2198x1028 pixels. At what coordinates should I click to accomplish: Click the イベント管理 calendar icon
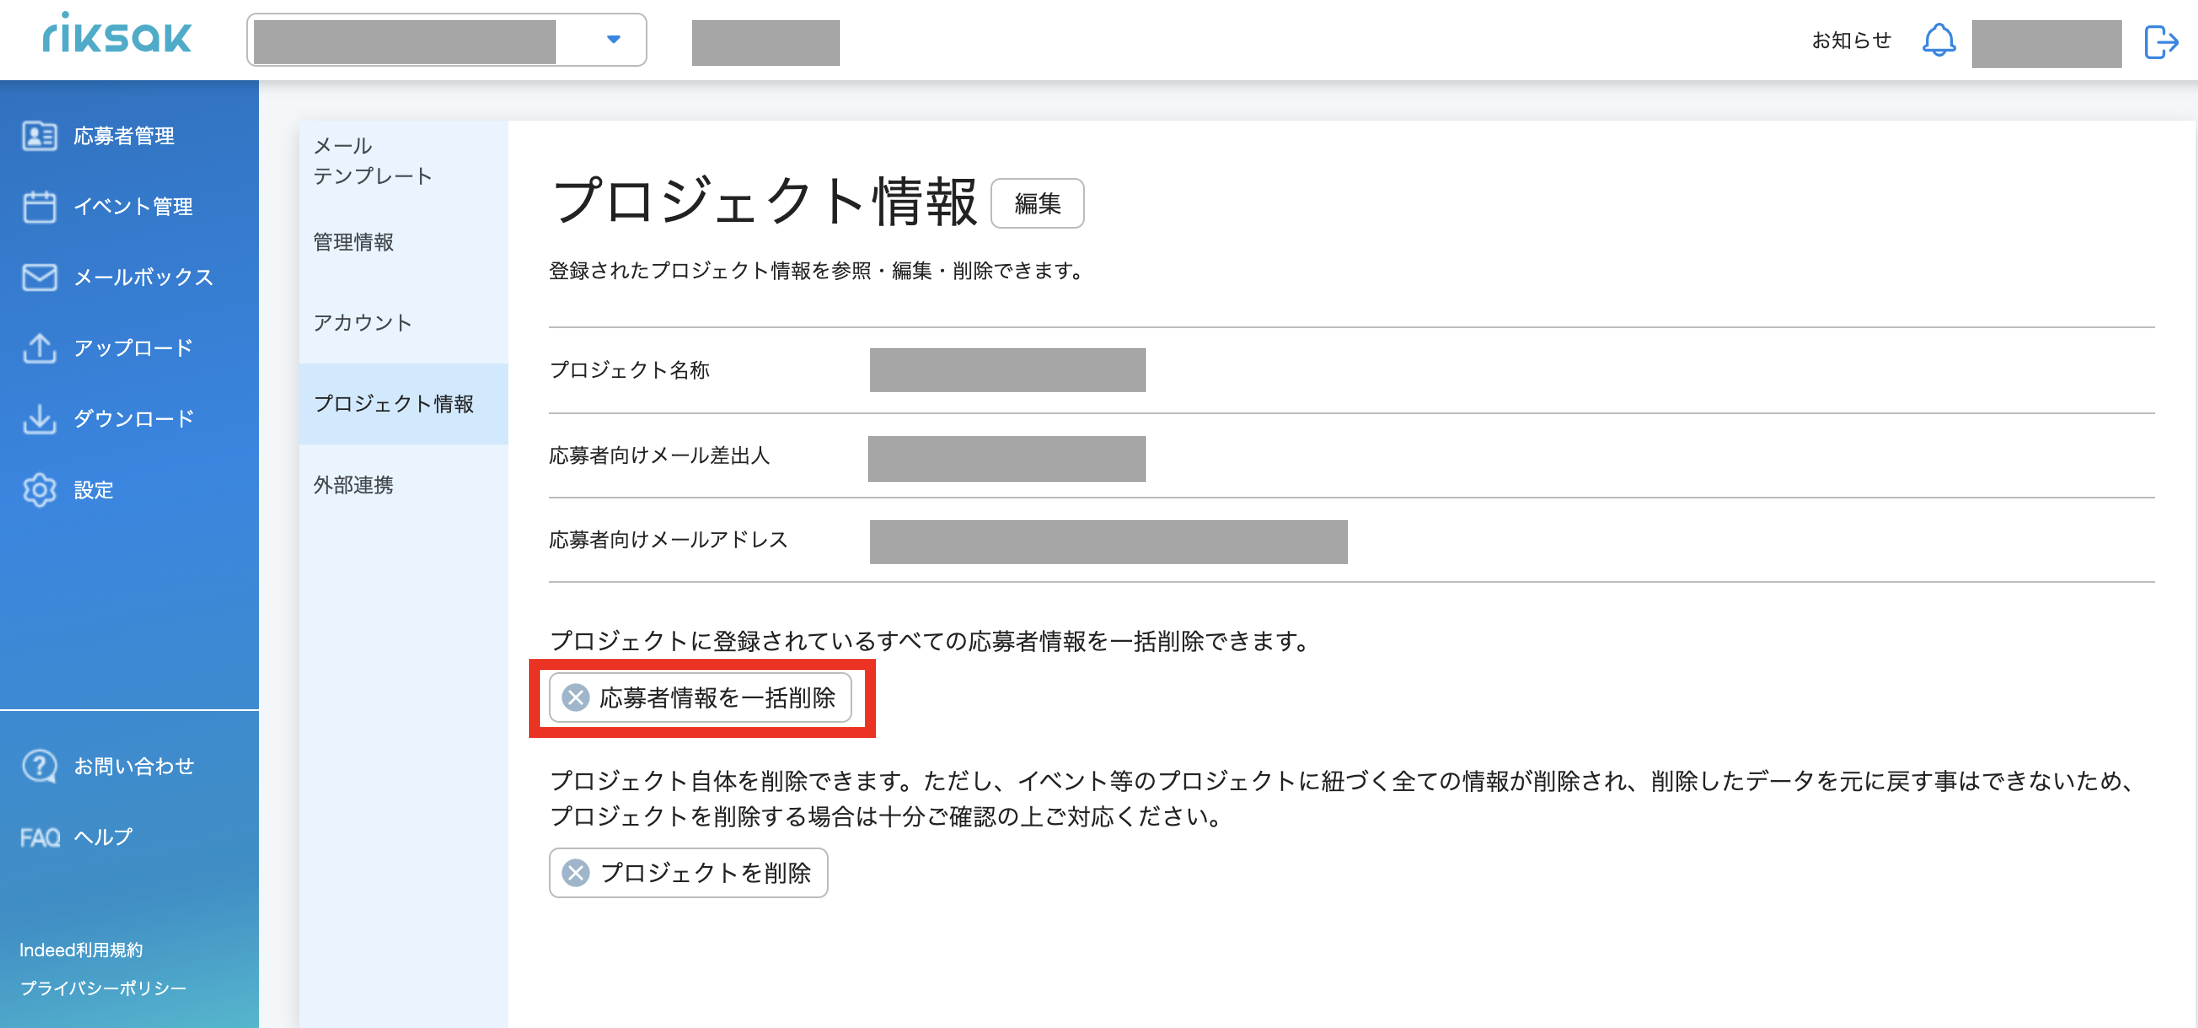pyautogui.click(x=39, y=206)
